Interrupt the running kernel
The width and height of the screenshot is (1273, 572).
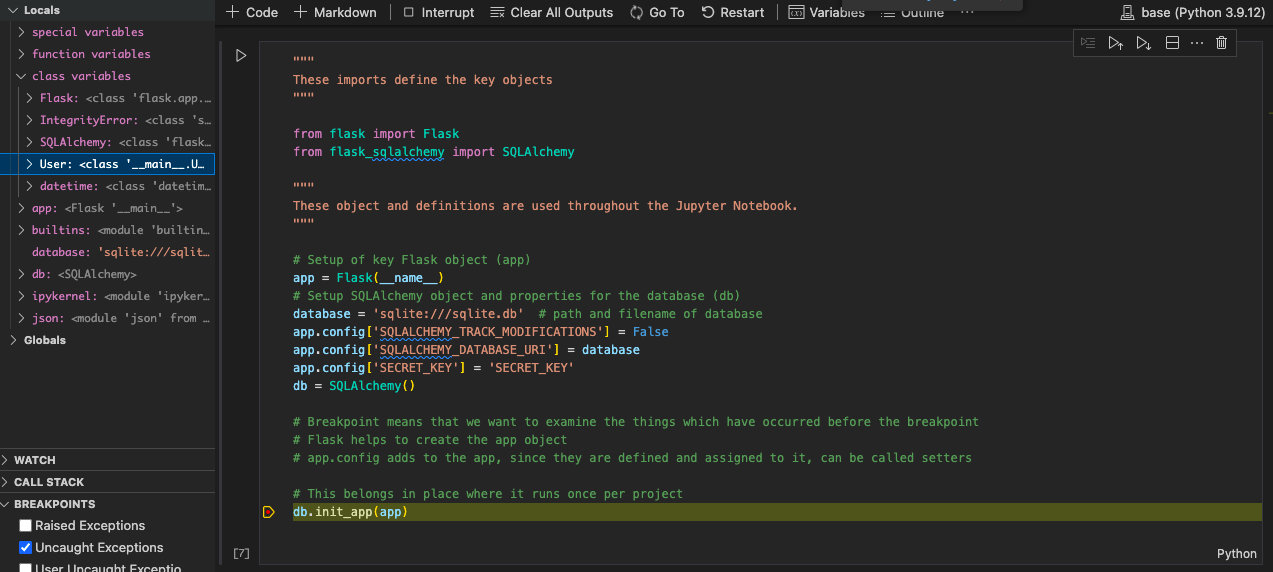click(439, 12)
